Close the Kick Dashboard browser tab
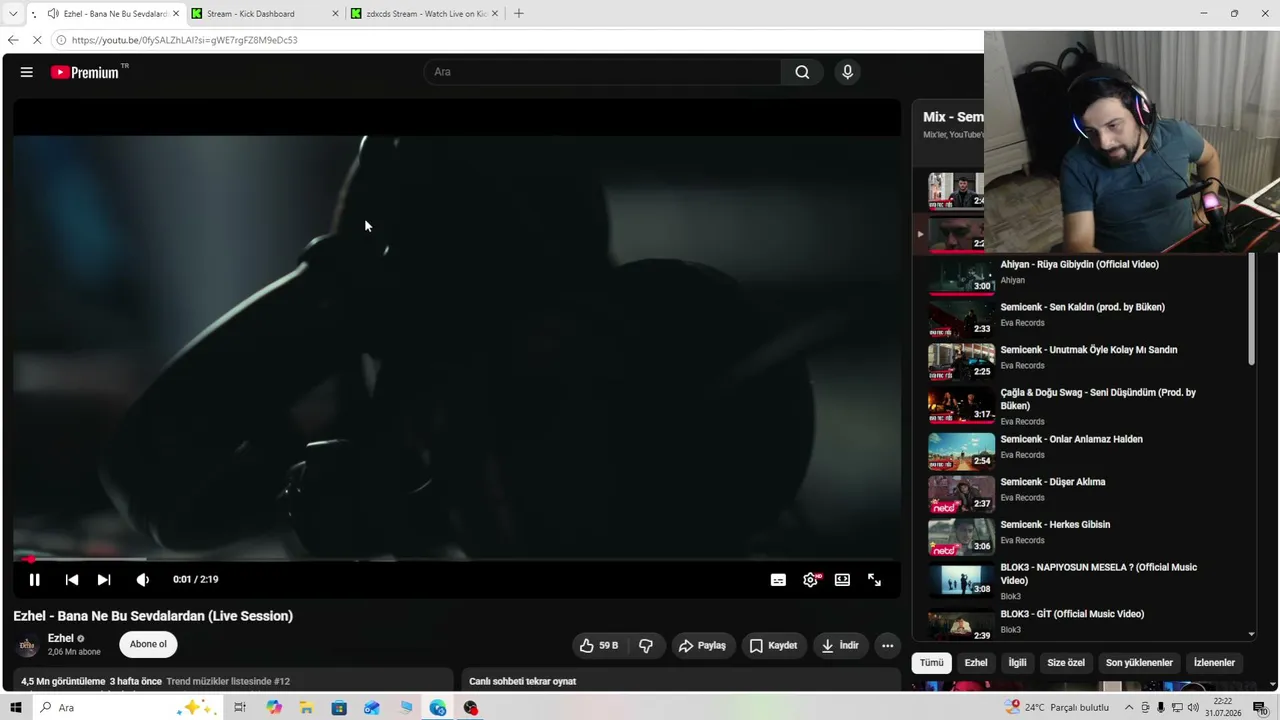 click(x=334, y=14)
